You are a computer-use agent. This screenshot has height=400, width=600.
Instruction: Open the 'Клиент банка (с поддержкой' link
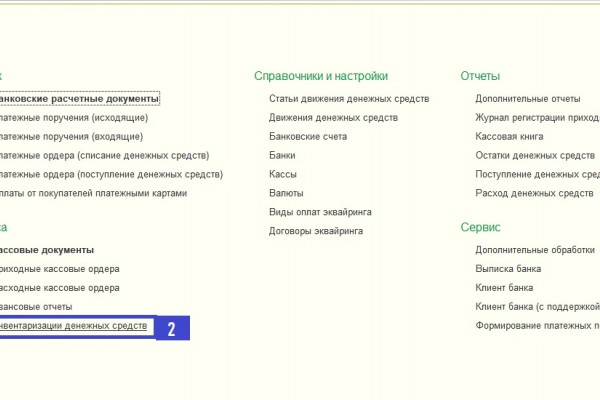click(538, 307)
